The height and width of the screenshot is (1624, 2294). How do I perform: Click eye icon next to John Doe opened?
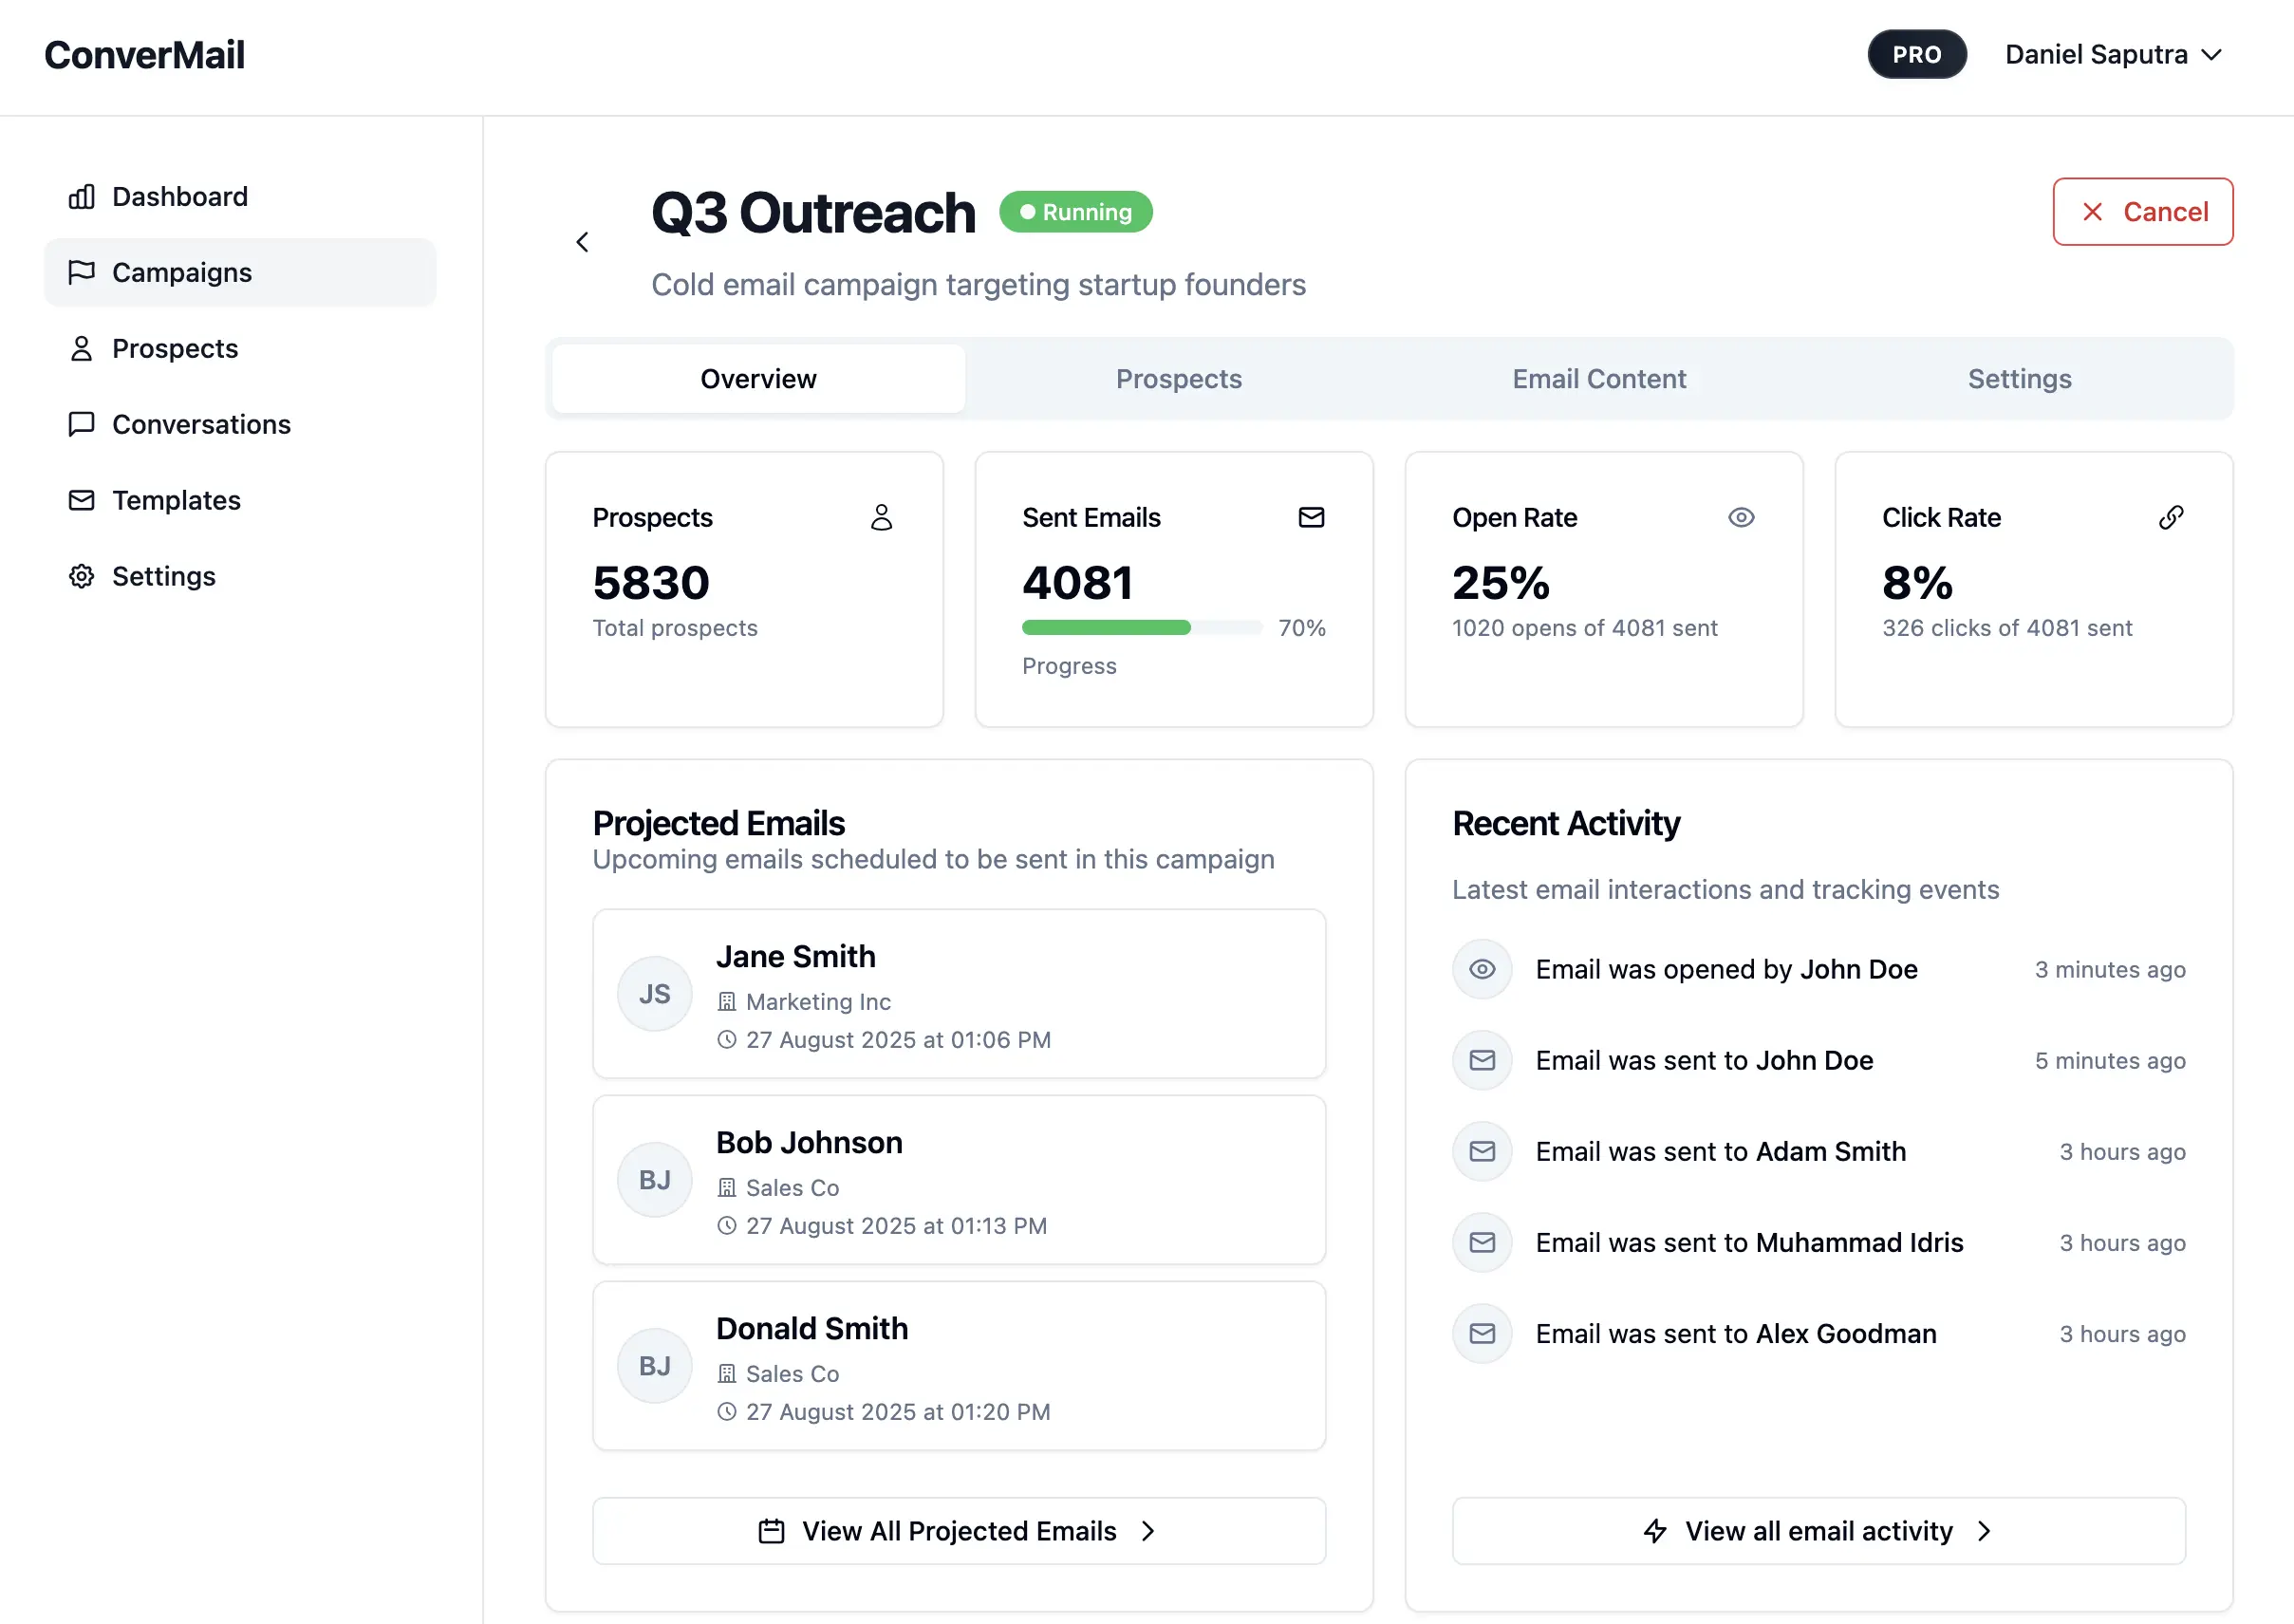1481,969
